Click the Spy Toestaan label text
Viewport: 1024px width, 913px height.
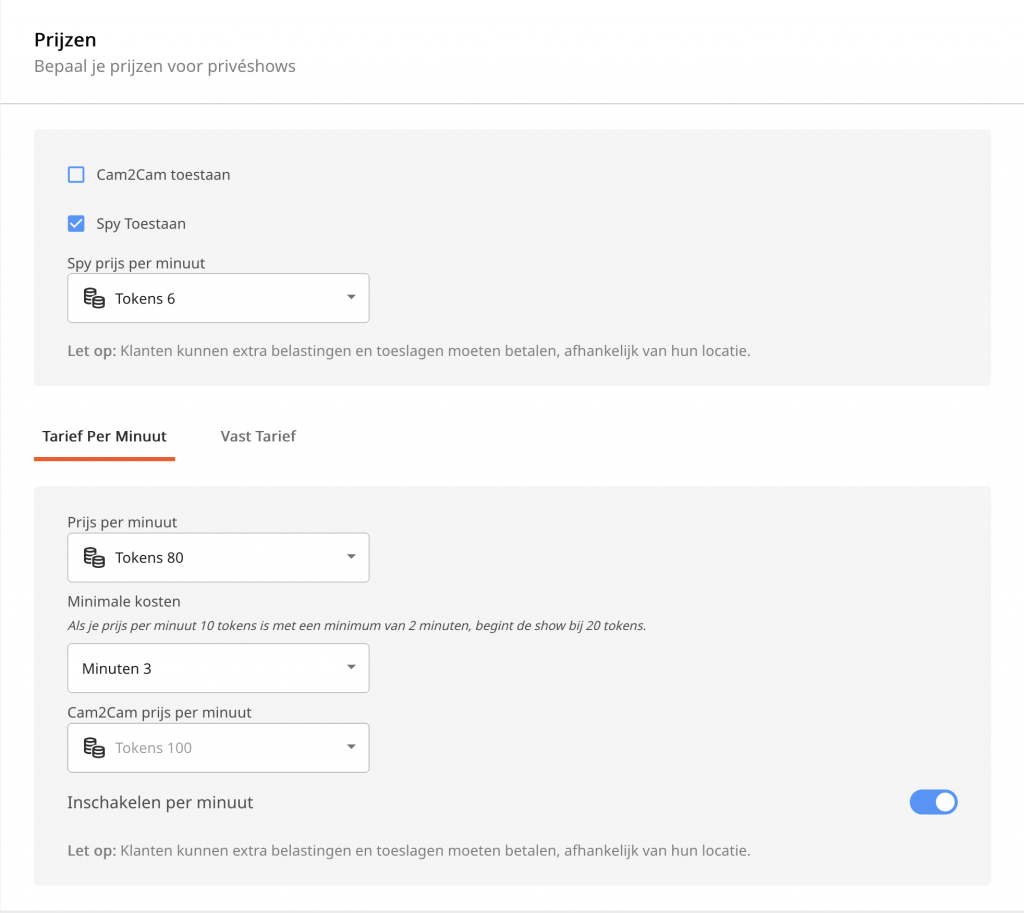click(x=141, y=224)
